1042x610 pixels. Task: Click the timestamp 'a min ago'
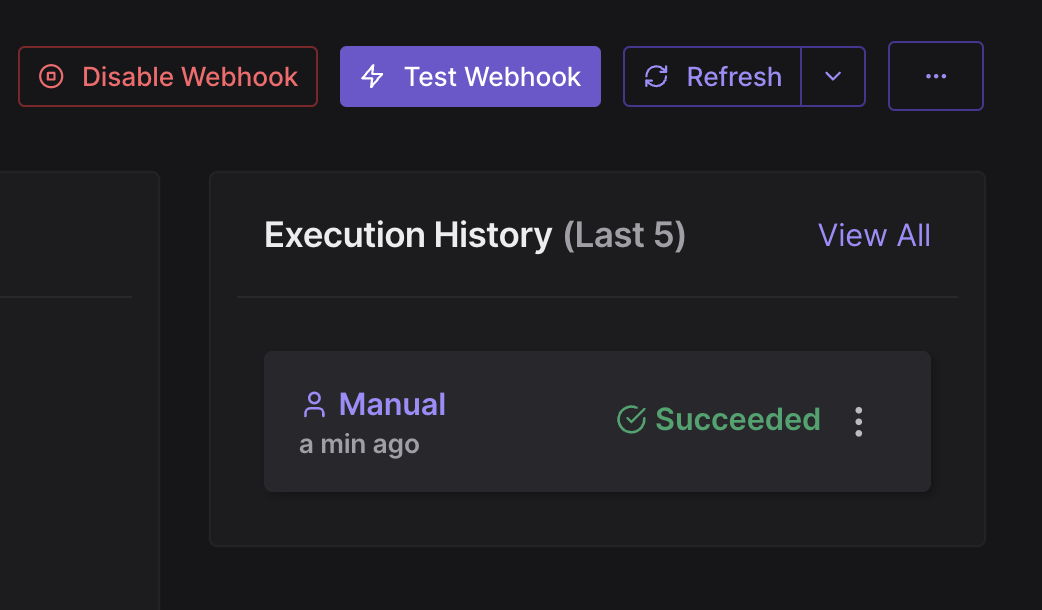(x=359, y=443)
